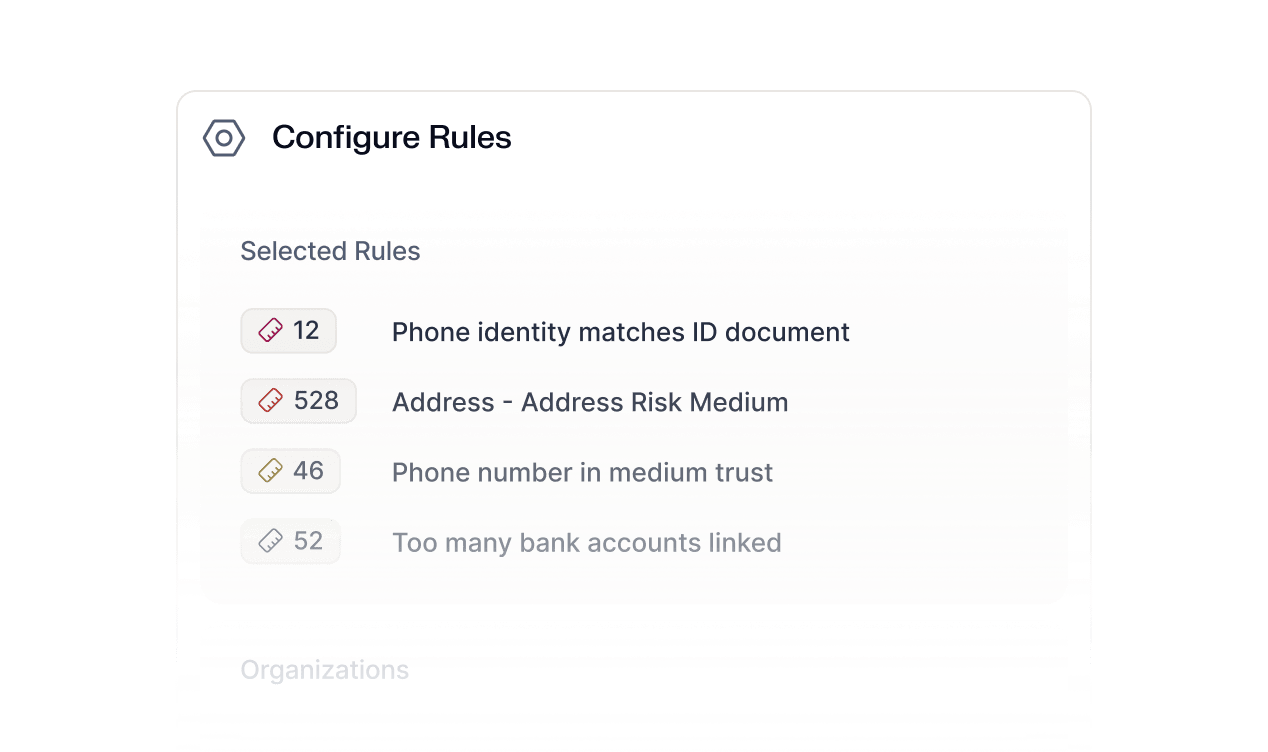
Task: Toggle rule 'Address - Address Risk Medium'
Action: [x=590, y=402]
